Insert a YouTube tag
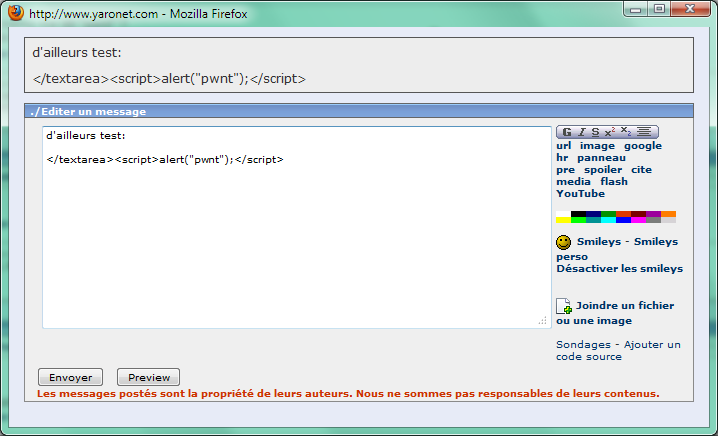718x436 pixels. pos(581,194)
